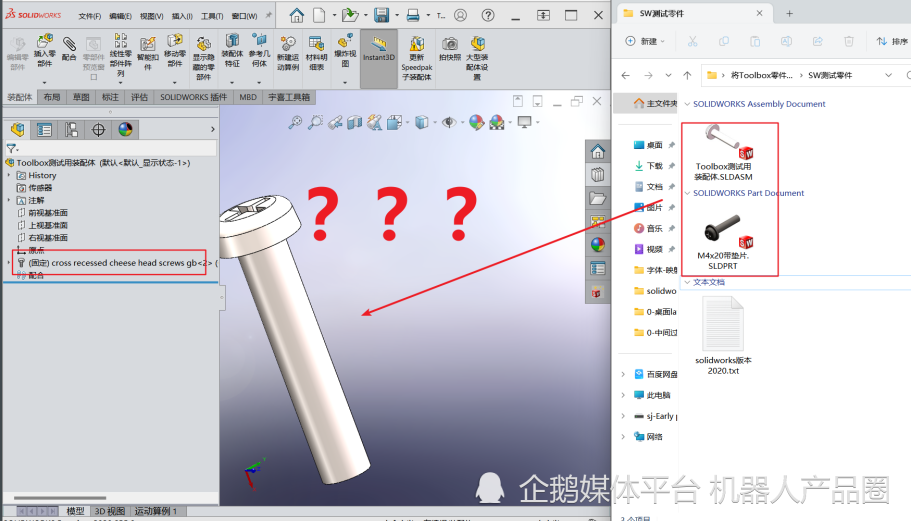The height and width of the screenshot is (521, 911).
Task: Open the 视图(V) menu
Action: coord(151,16)
